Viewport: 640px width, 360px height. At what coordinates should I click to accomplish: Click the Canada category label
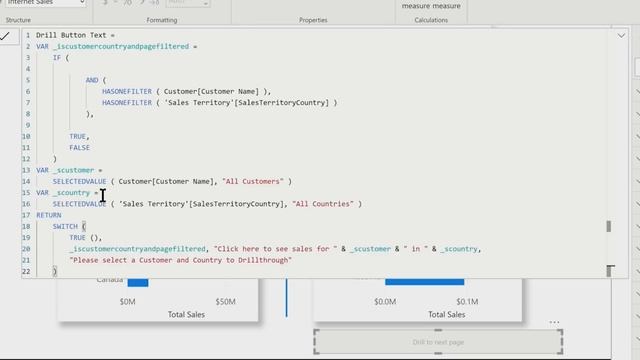tap(110, 280)
